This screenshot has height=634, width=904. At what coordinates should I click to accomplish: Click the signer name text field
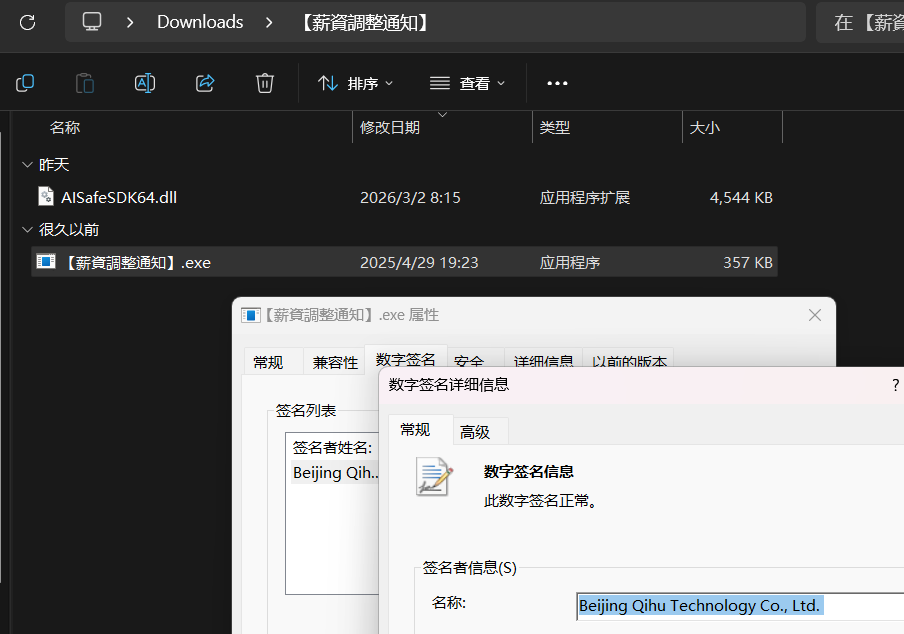click(x=740, y=606)
